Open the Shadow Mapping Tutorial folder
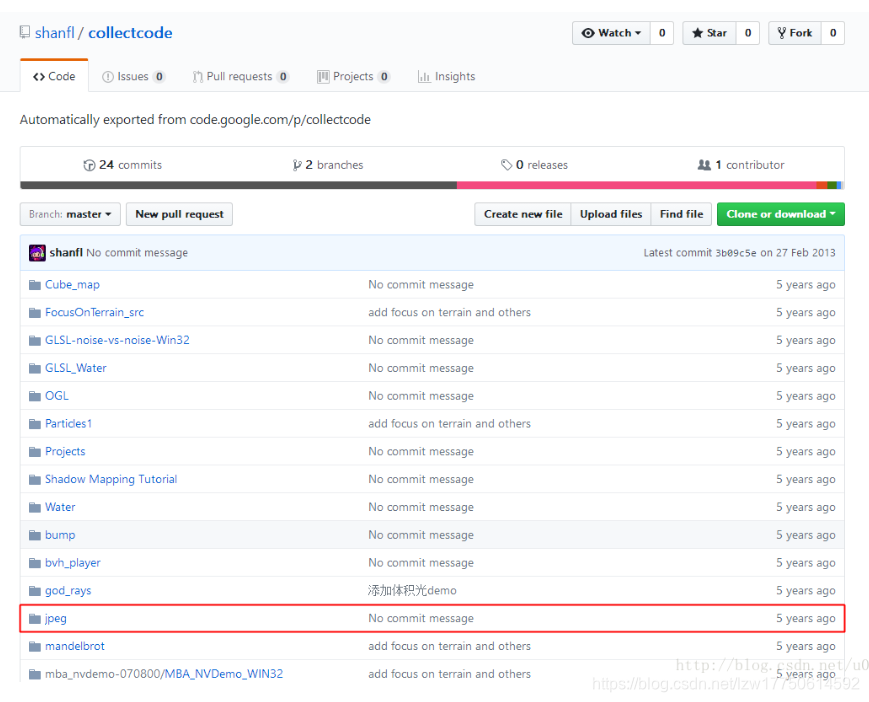This screenshot has height=702, width=869. pos(111,479)
